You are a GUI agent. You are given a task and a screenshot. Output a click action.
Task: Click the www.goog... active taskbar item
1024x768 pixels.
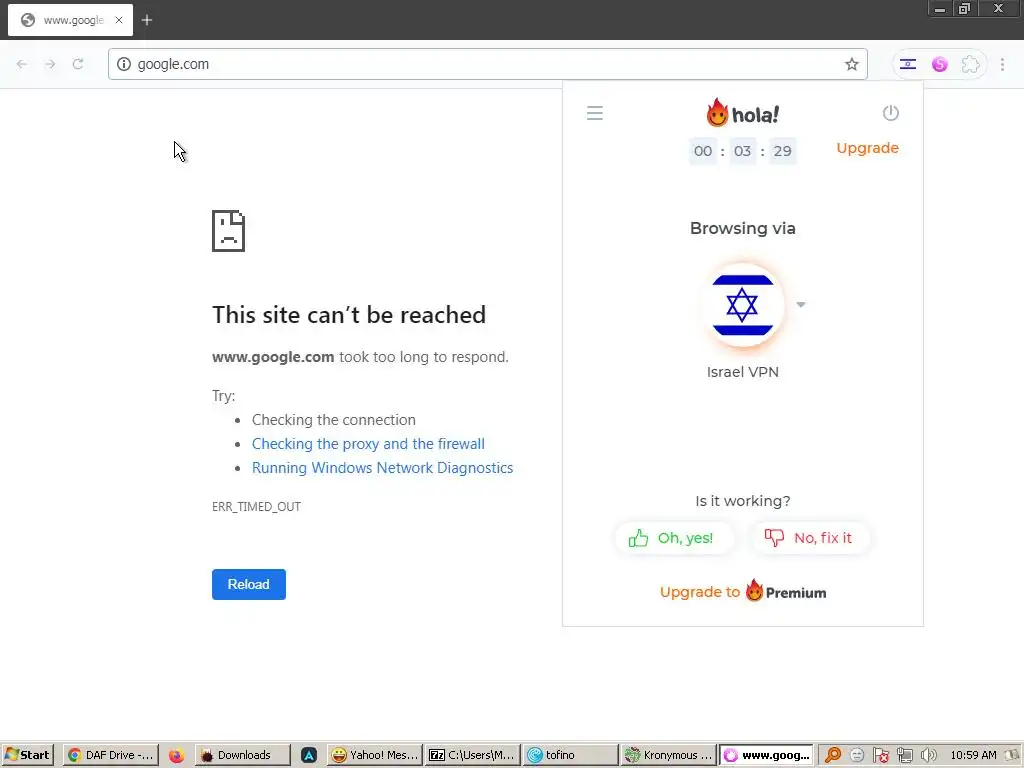[767, 755]
